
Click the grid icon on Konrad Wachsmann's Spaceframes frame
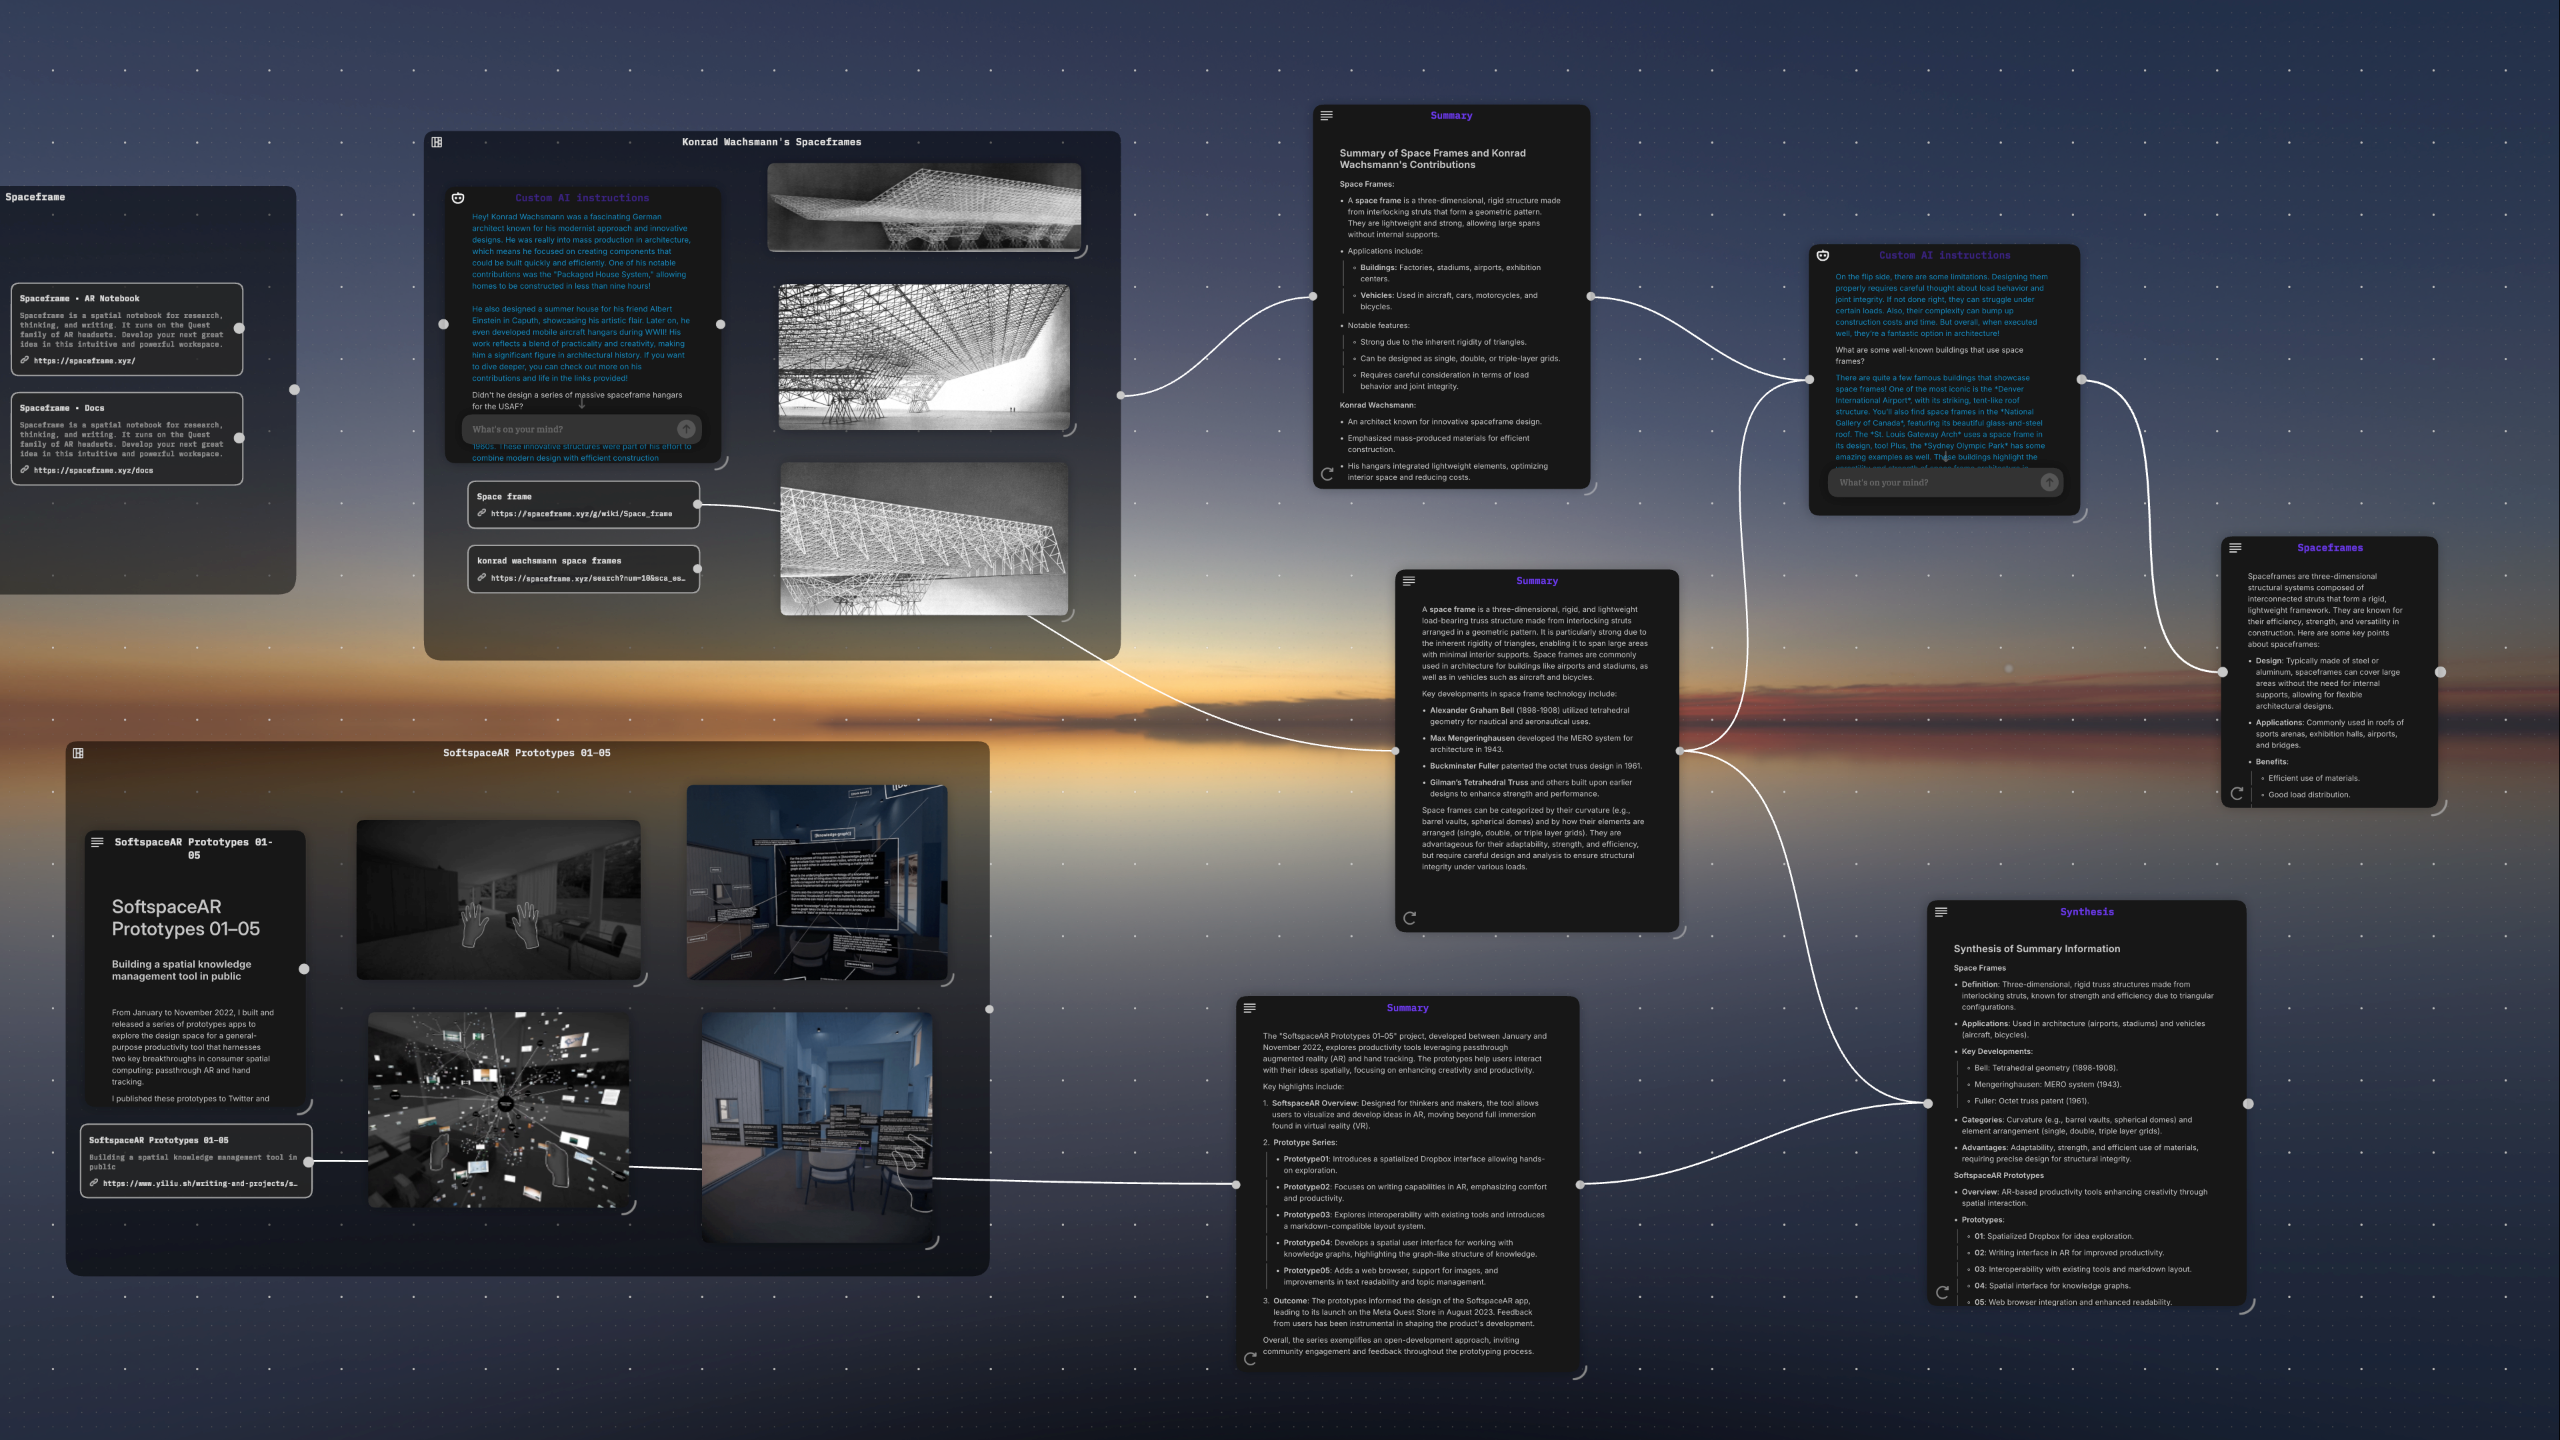point(437,142)
